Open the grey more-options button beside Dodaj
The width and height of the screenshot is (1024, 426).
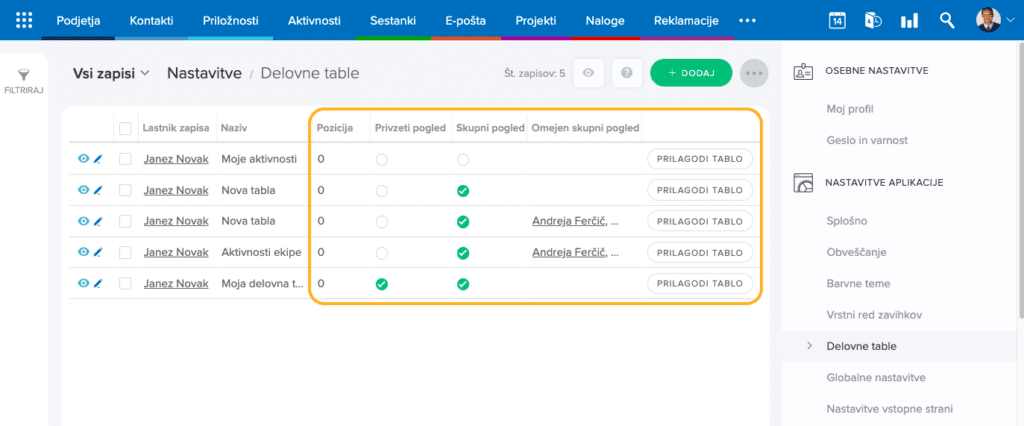click(754, 73)
